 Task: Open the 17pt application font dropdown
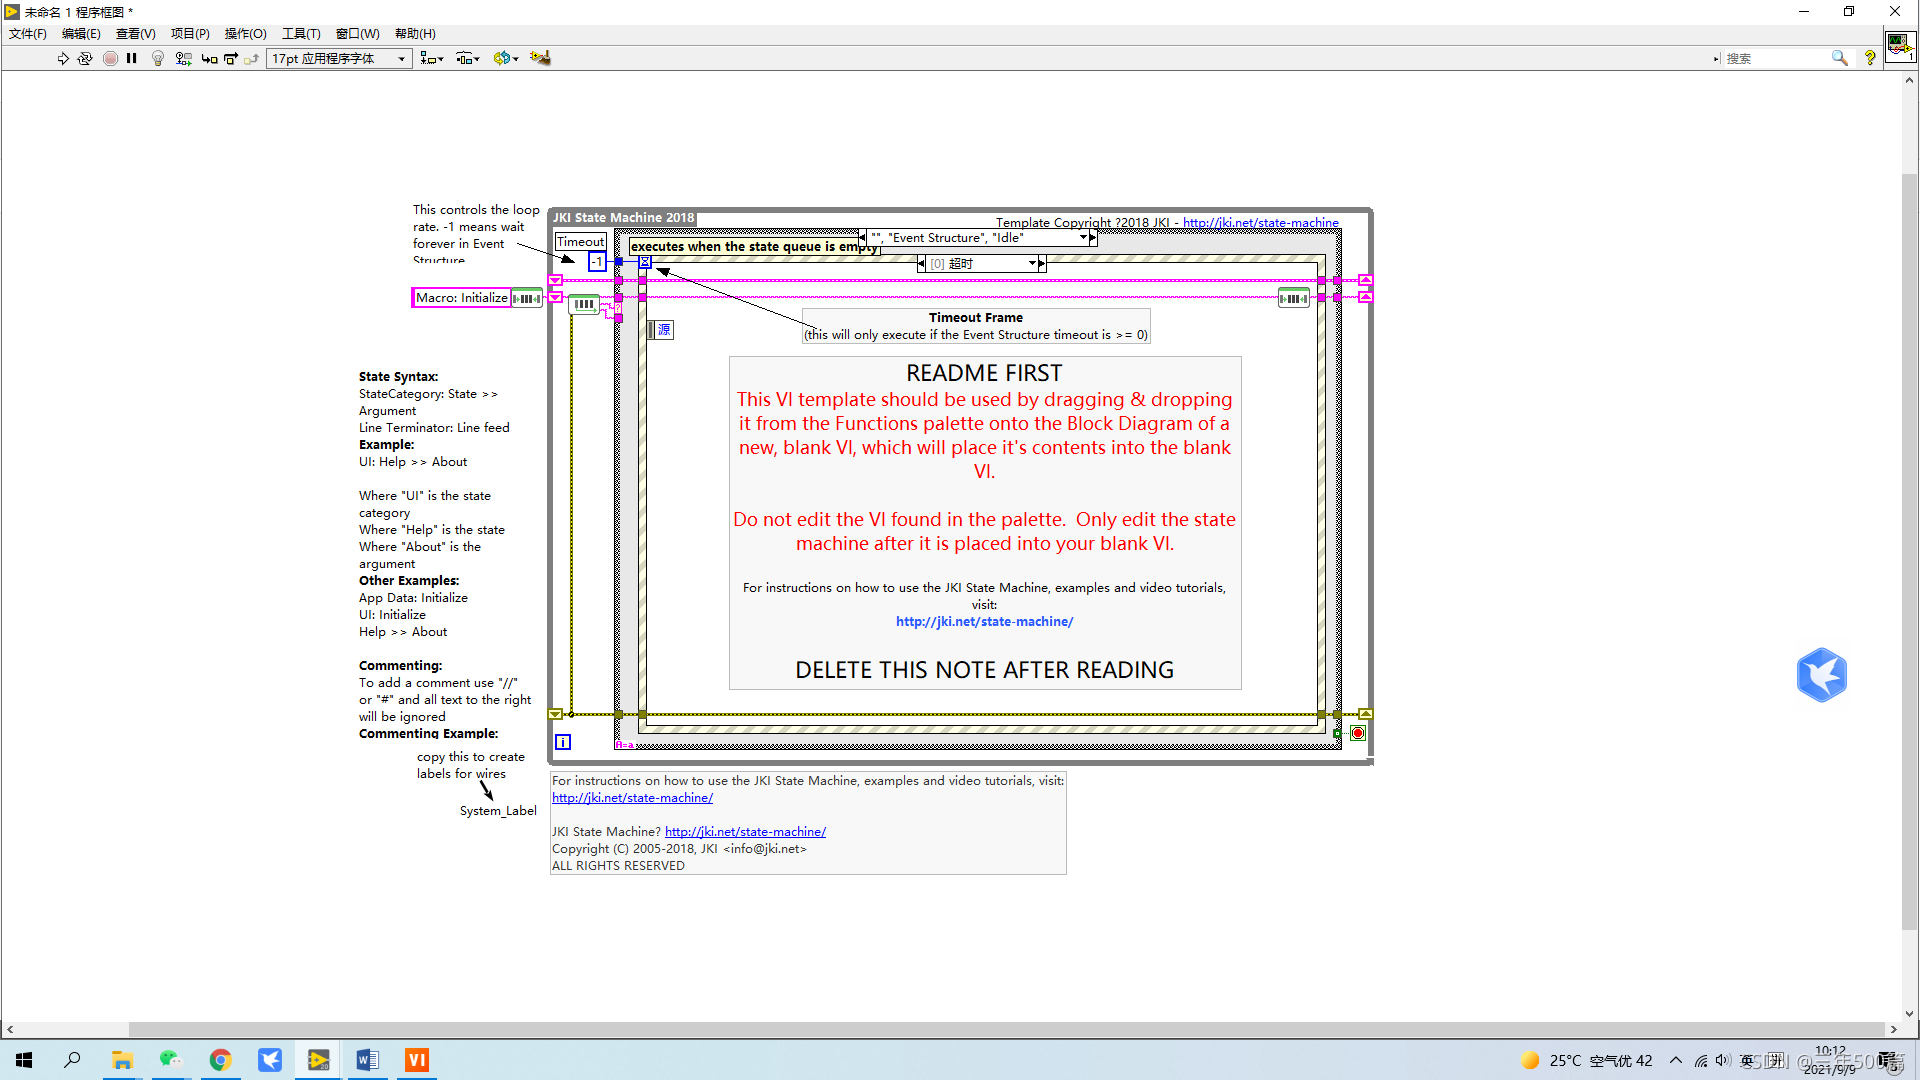point(339,59)
